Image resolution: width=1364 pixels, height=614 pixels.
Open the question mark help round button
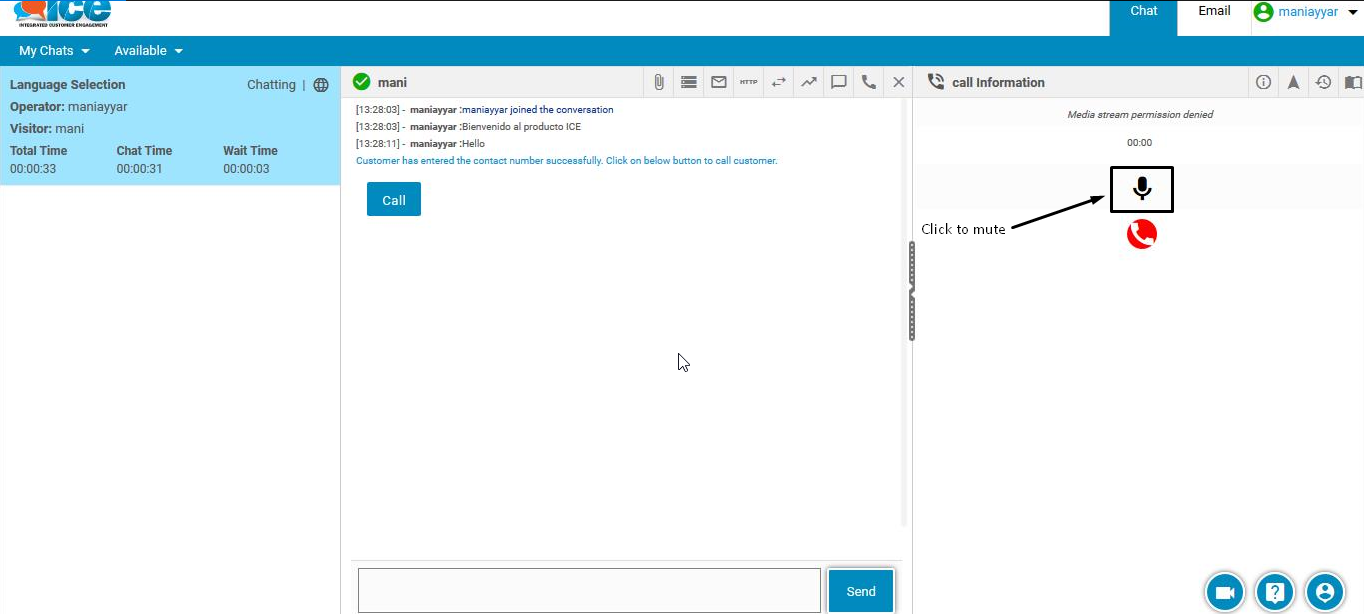click(1275, 592)
